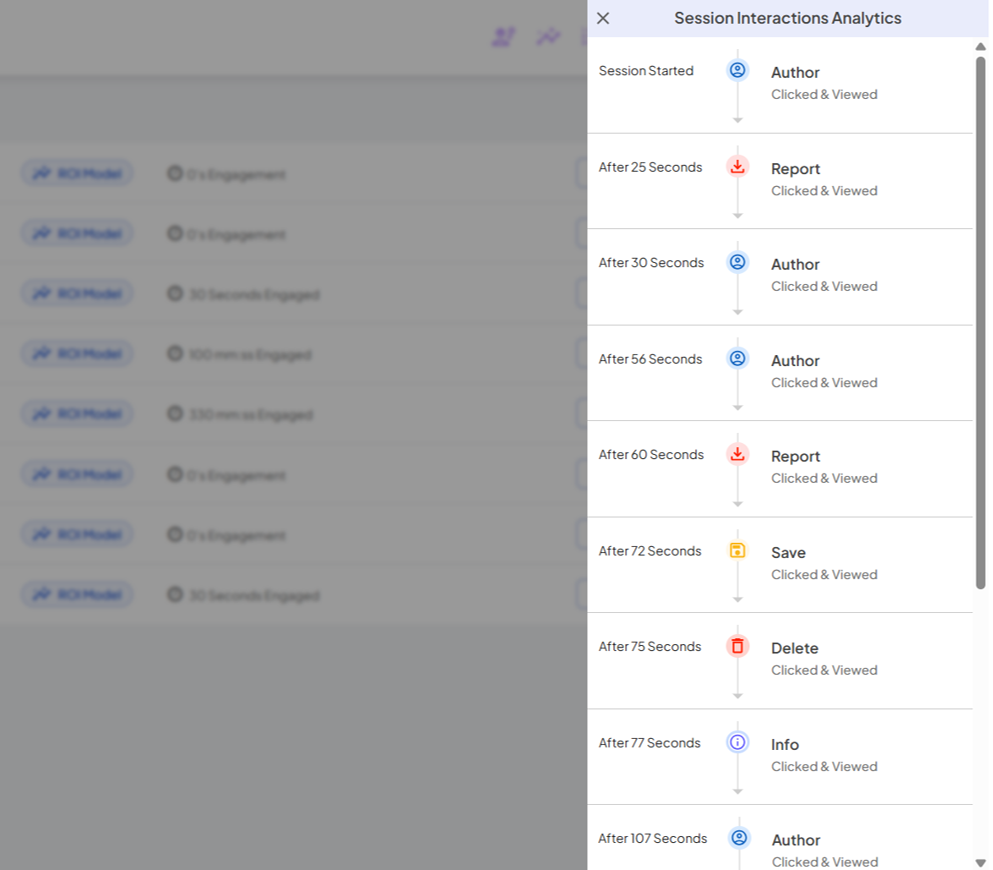Click the Author icon at 107 seconds
The width and height of the screenshot is (993, 870).
pyautogui.click(x=739, y=838)
